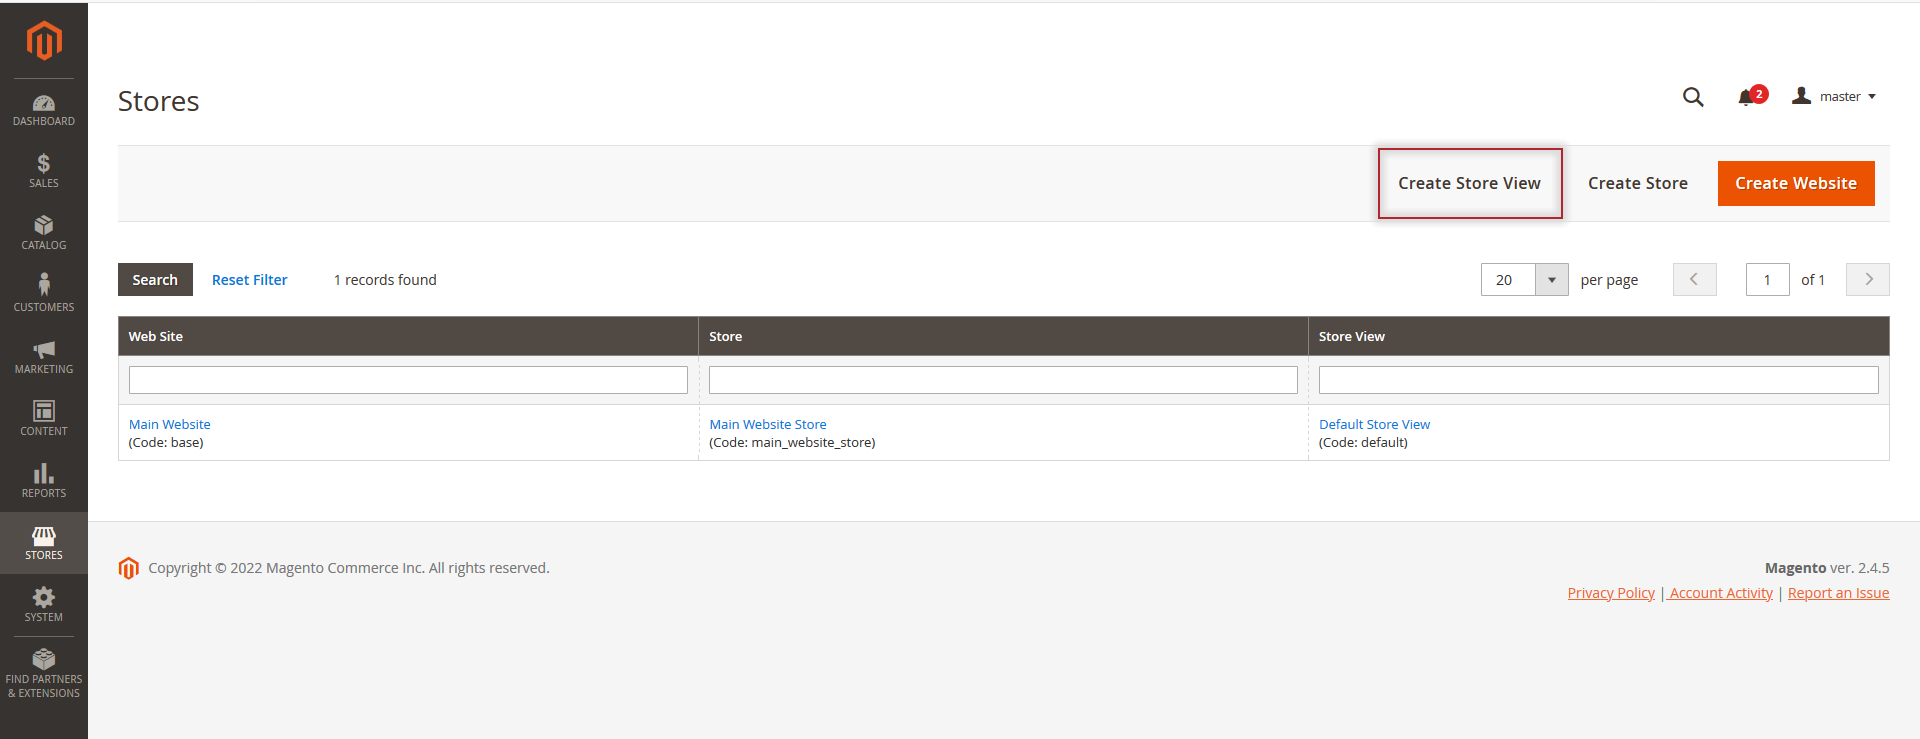The height and width of the screenshot is (739, 1920).
Task: Open Account Activity link
Action: click(x=1721, y=593)
